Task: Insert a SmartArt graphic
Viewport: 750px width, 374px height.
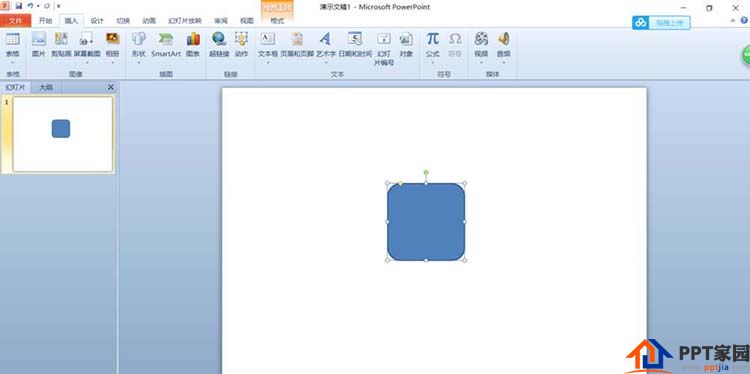Action: (166, 45)
